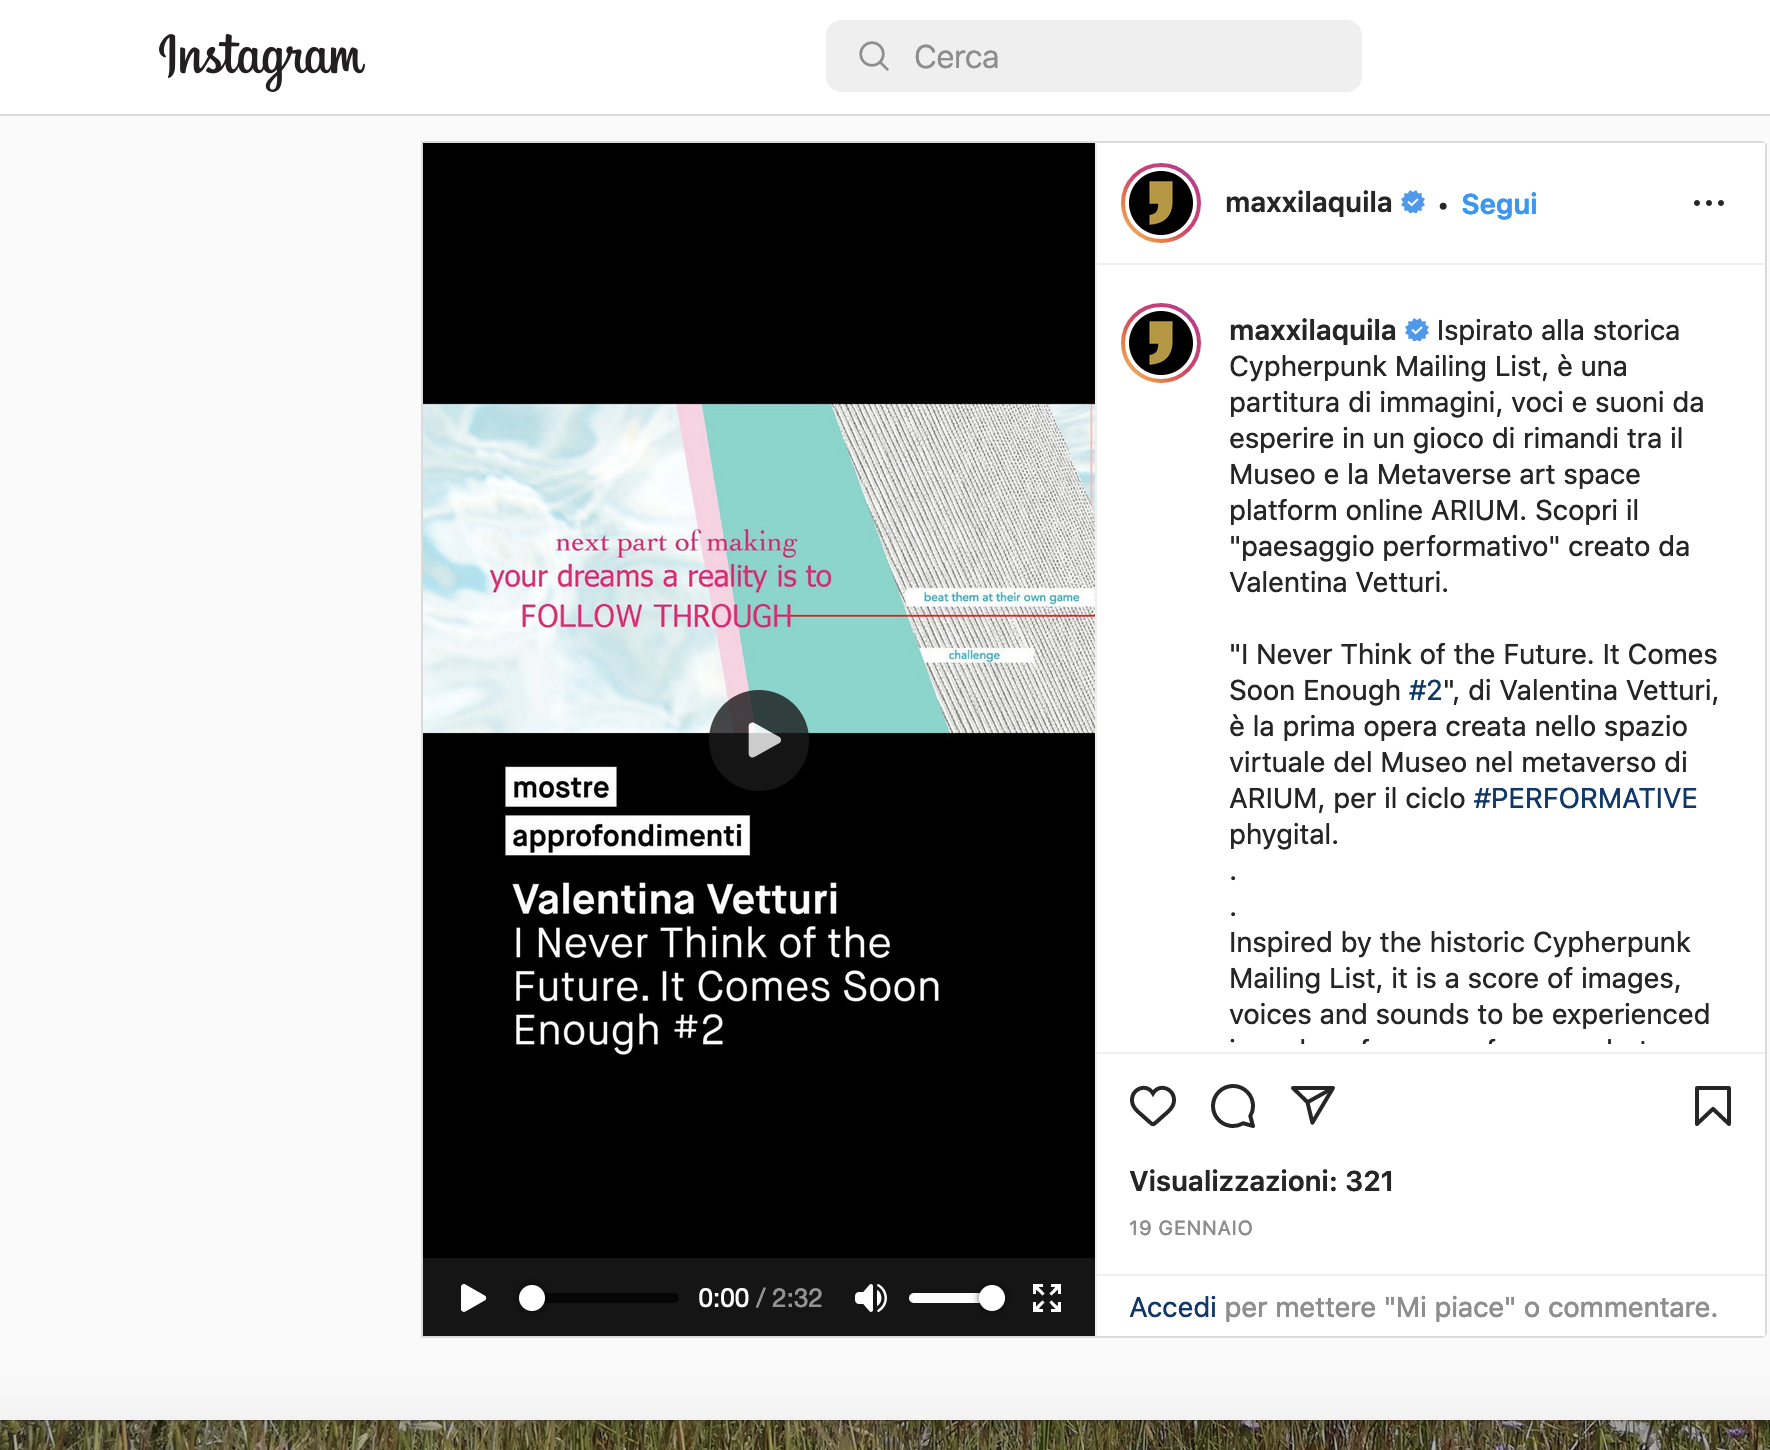Open the #PERFORMATIVE hashtag link
Image resolution: width=1770 pixels, height=1450 pixels.
(x=1585, y=798)
